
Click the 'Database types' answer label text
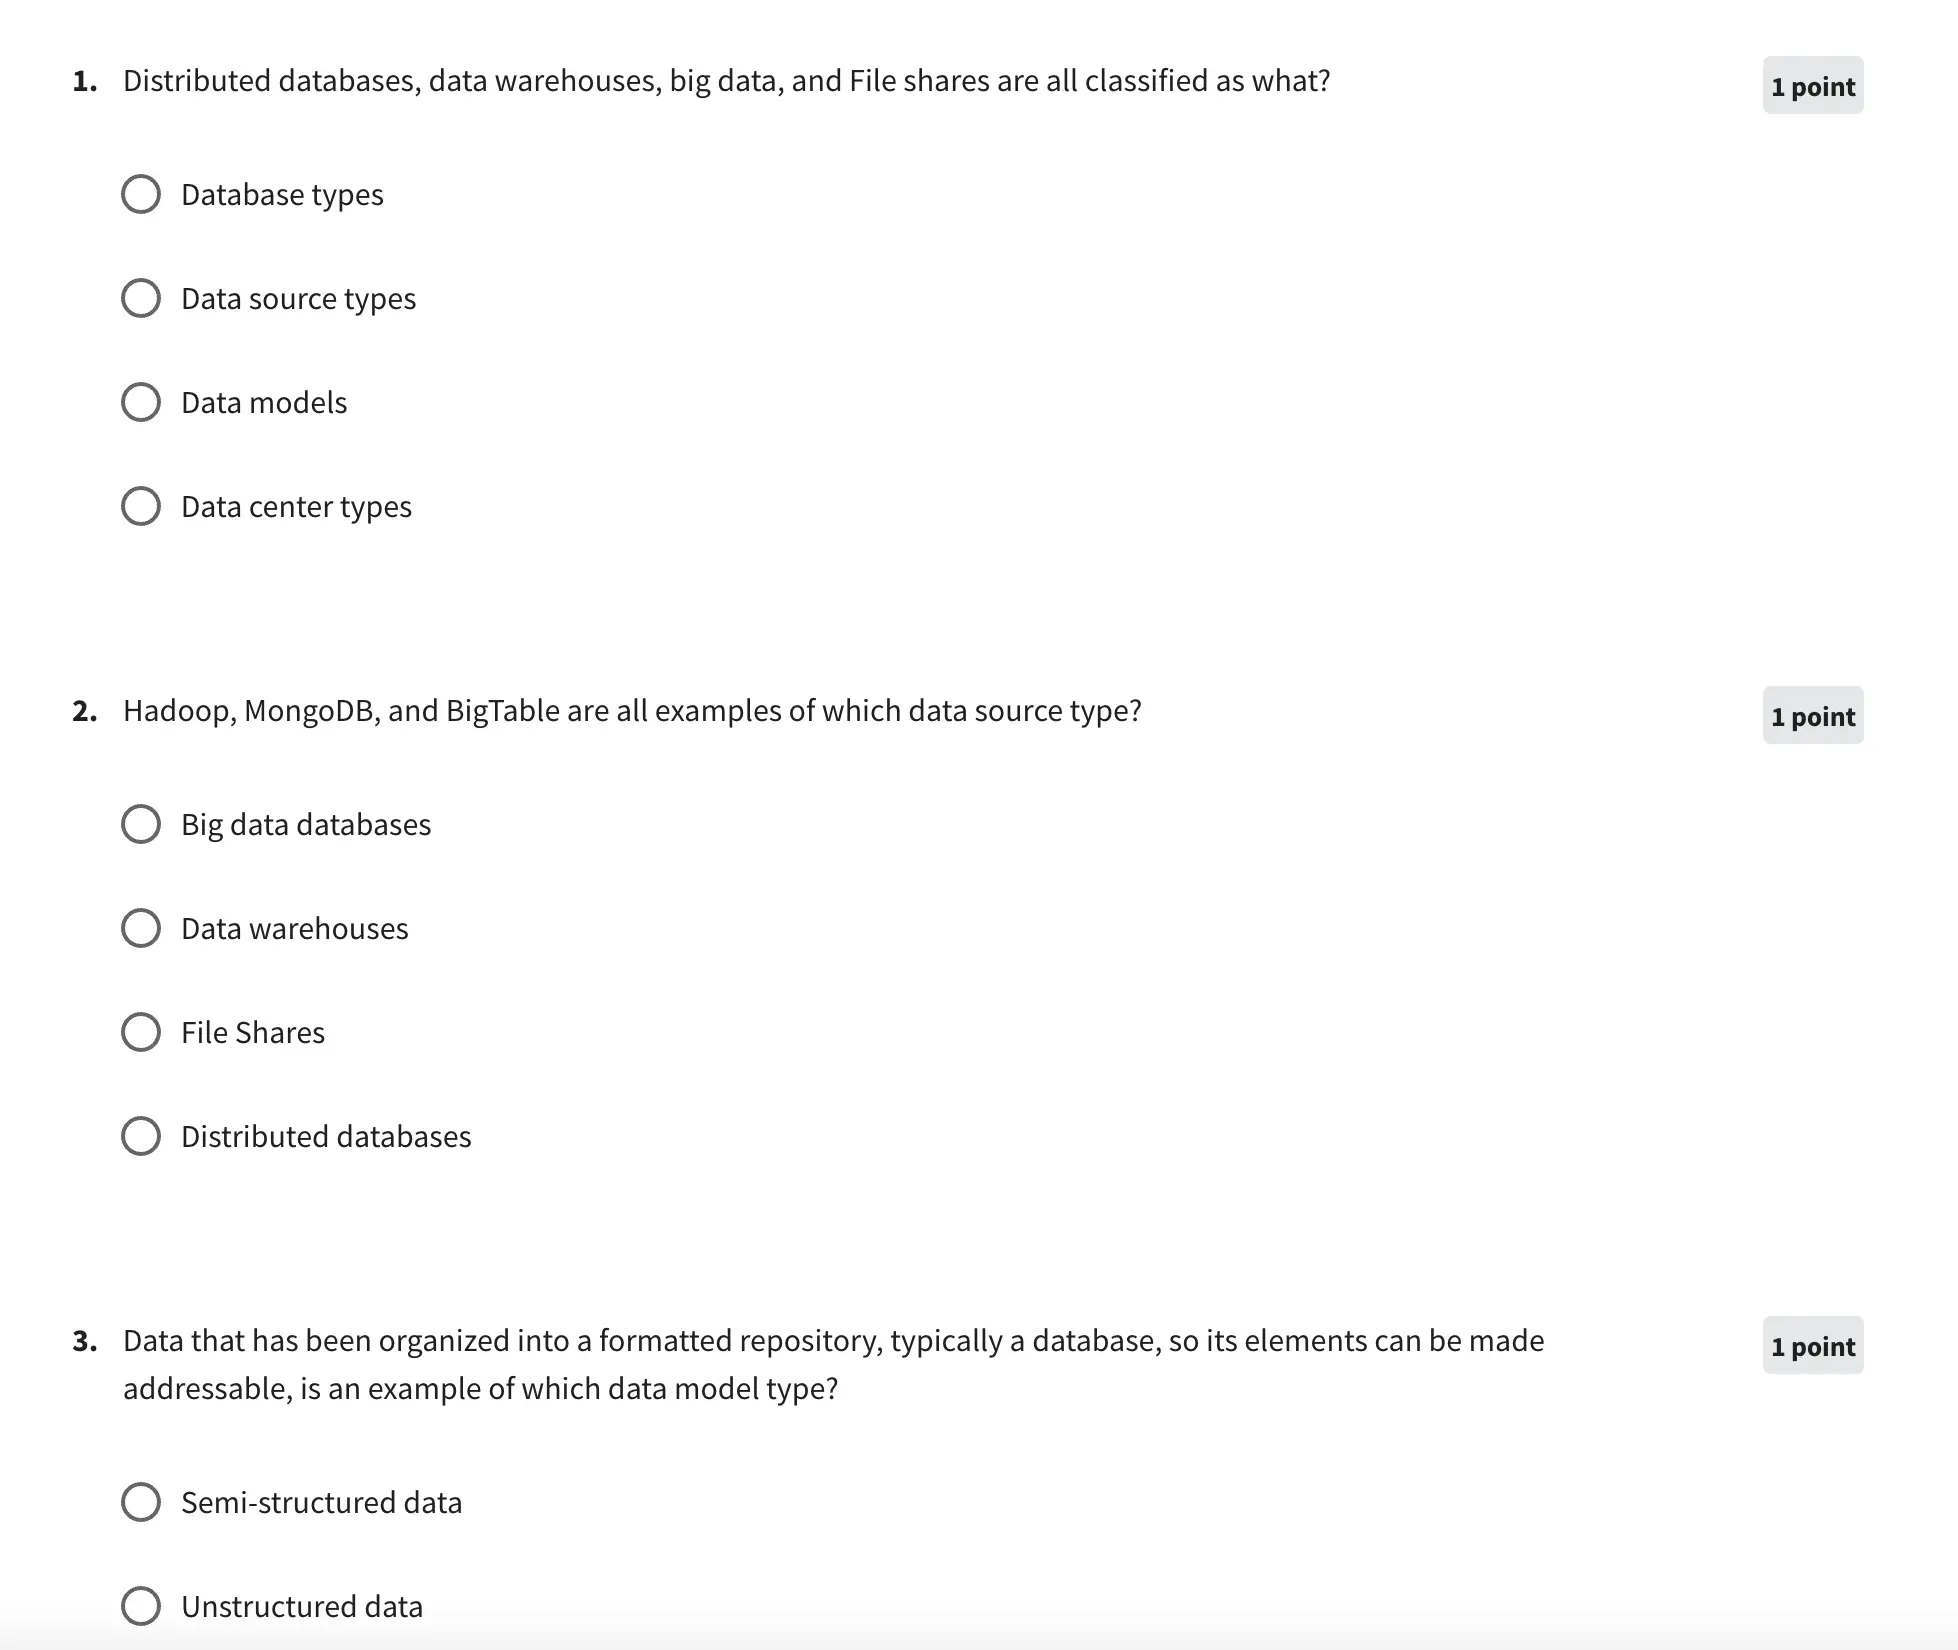(282, 195)
